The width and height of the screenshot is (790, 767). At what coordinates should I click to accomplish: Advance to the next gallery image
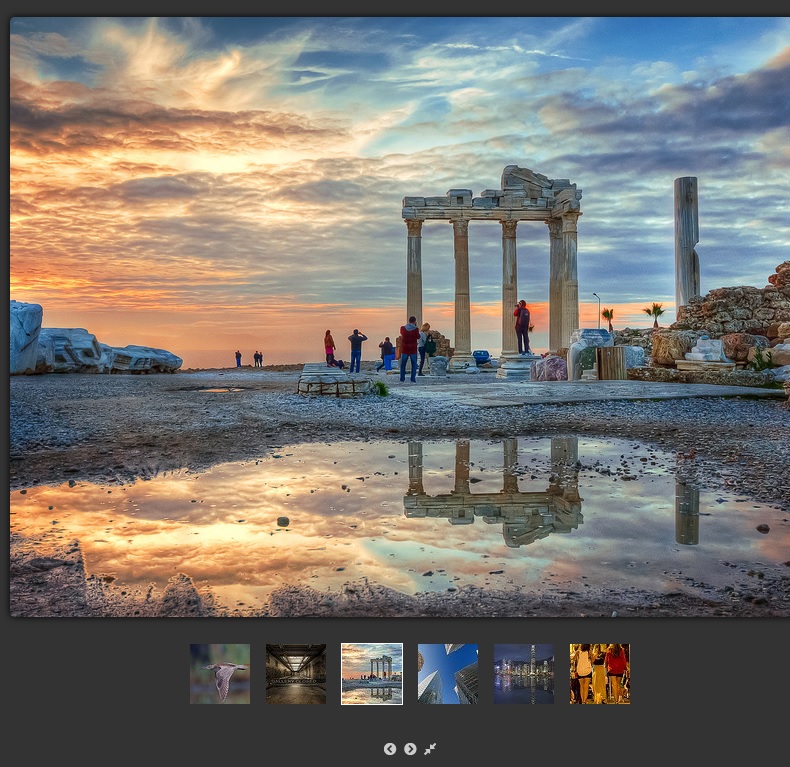coord(410,749)
